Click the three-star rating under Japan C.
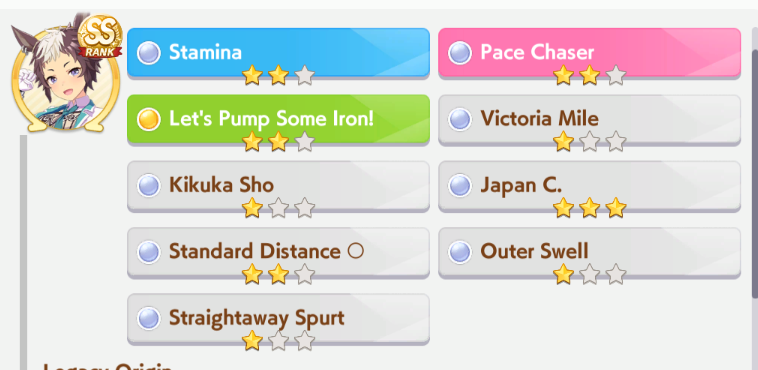Image resolution: width=758 pixels, height=370 pixels. tap(589, 208)
